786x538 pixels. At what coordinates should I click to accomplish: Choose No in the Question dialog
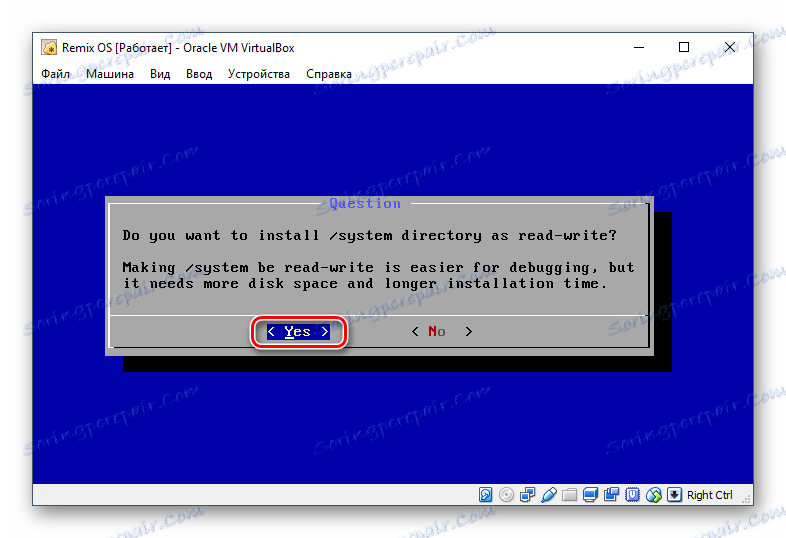point(442,331)
